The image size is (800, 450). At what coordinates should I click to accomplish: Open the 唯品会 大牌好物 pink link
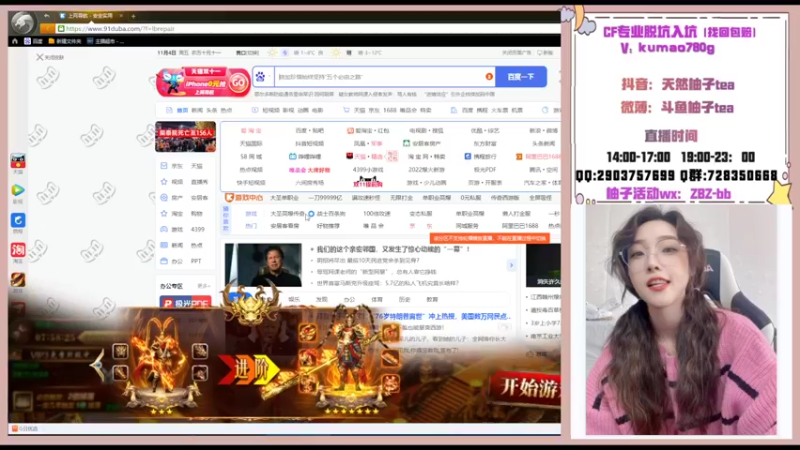click(310, 169)
